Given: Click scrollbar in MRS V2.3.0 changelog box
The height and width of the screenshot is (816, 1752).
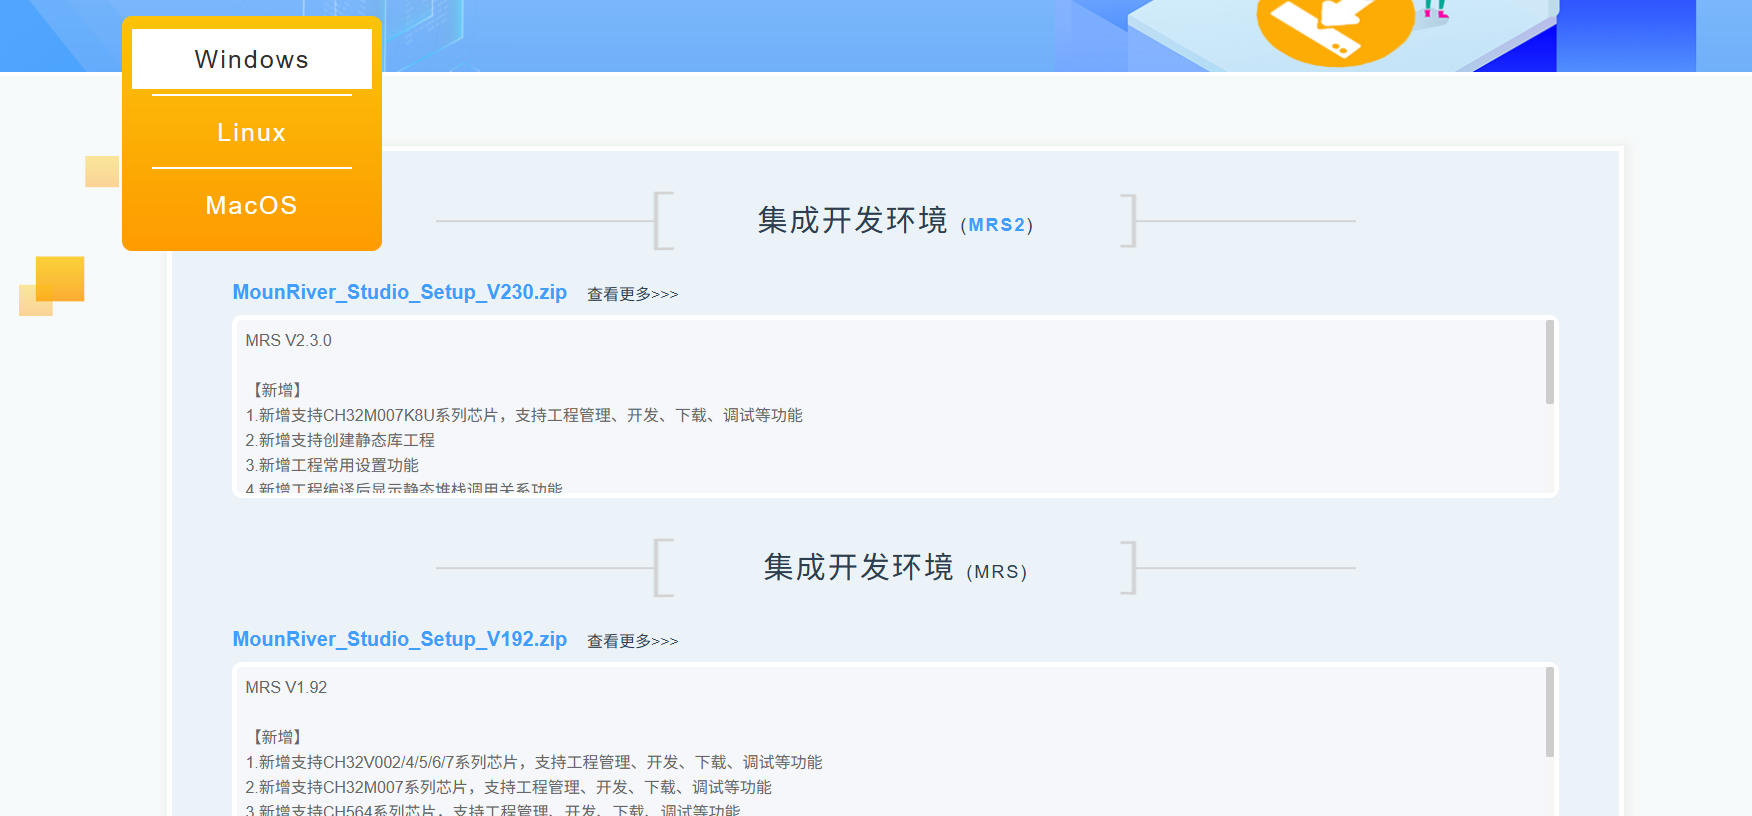Looking at the screenshot, I should click(x=1550, y=362).
